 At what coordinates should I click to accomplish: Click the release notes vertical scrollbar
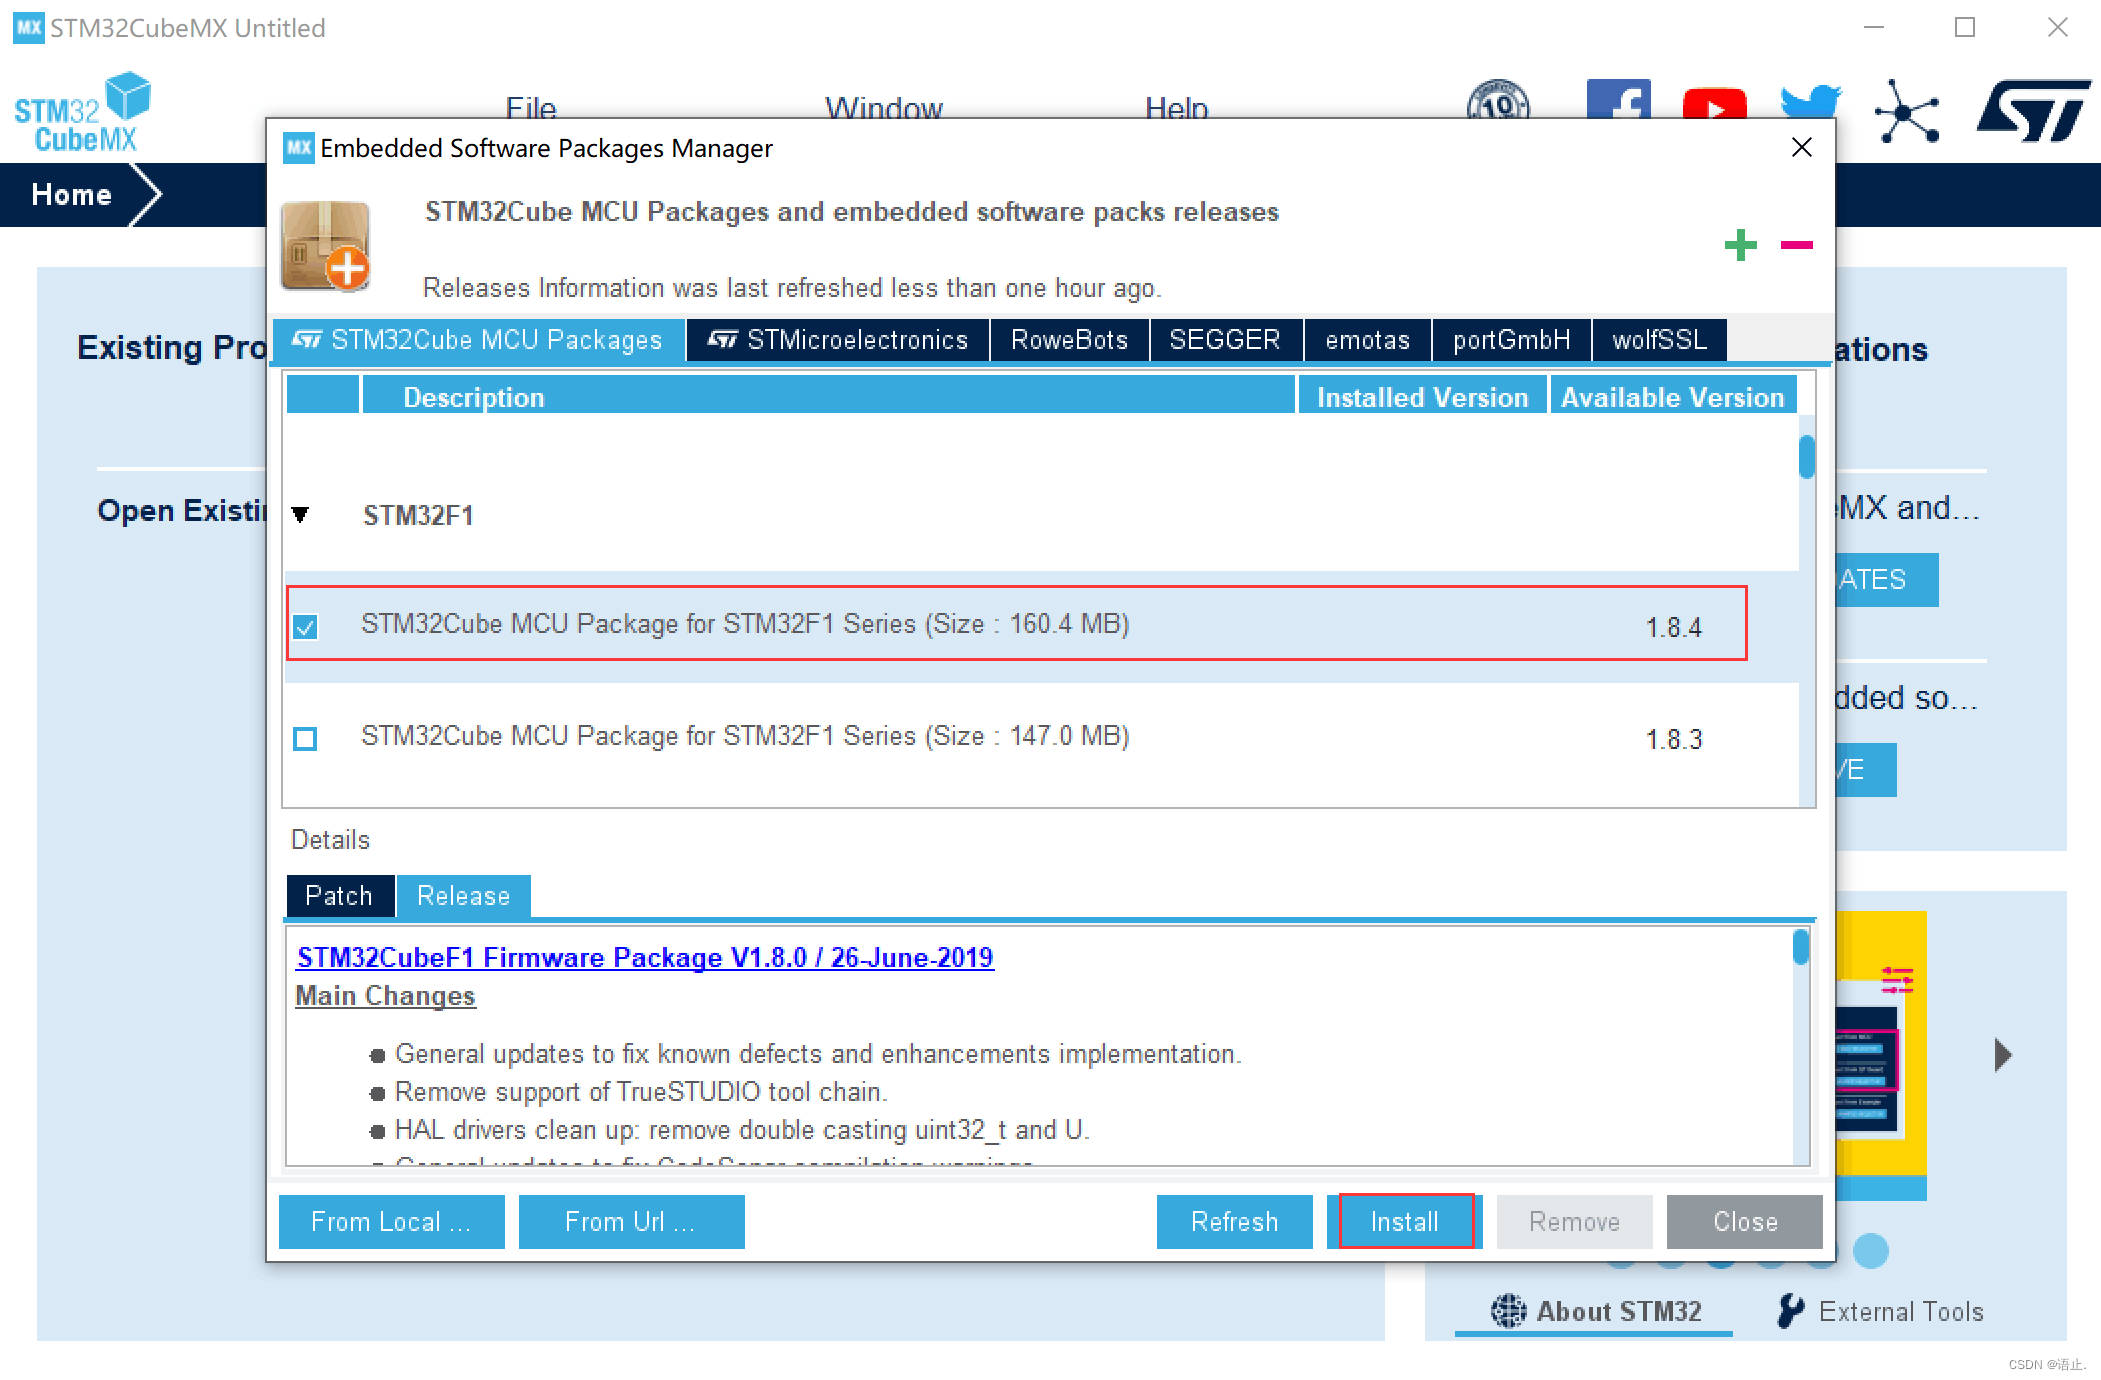tap(1801, 947)
